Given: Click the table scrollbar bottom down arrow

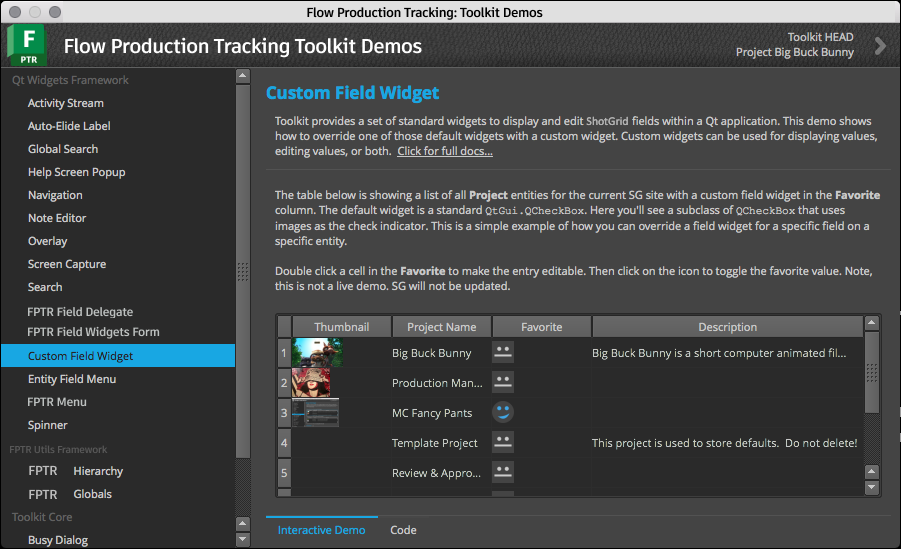Looking at the screenshot, I should (x=872, y=487).
